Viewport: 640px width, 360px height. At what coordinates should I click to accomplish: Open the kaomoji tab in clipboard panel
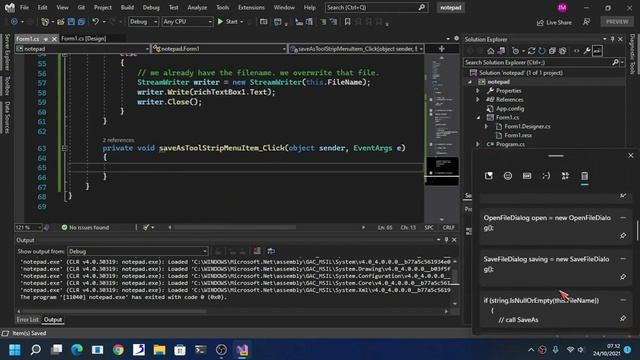[546, 176]
